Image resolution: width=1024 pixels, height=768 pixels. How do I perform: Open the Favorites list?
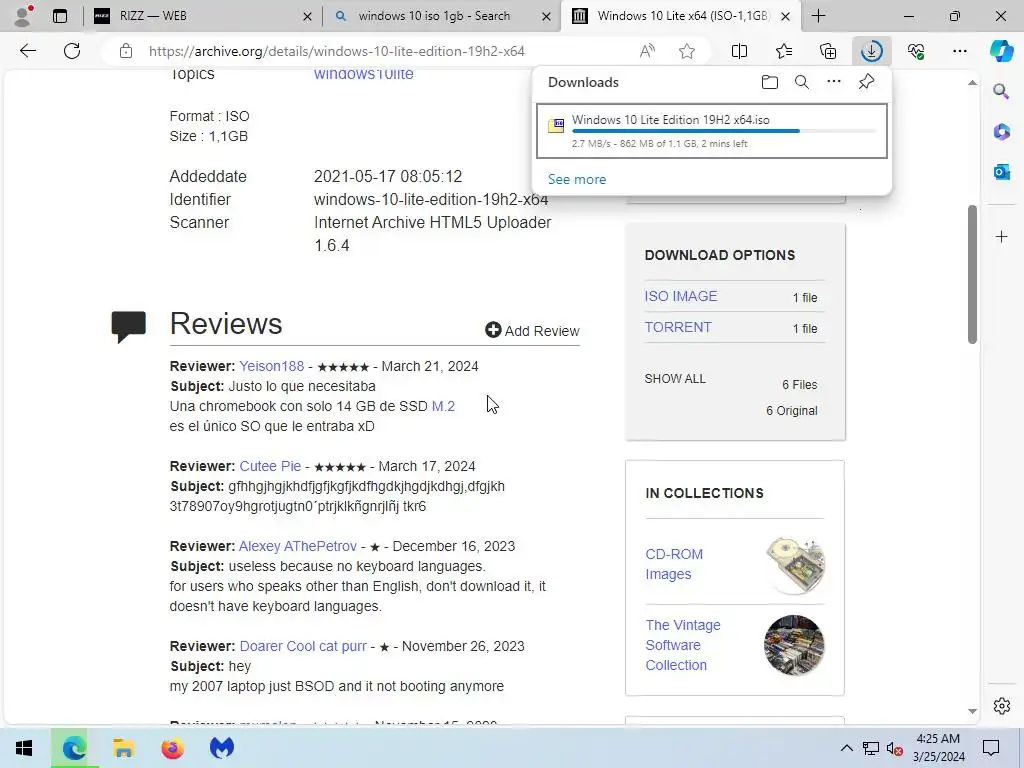(x=784, y=51)
